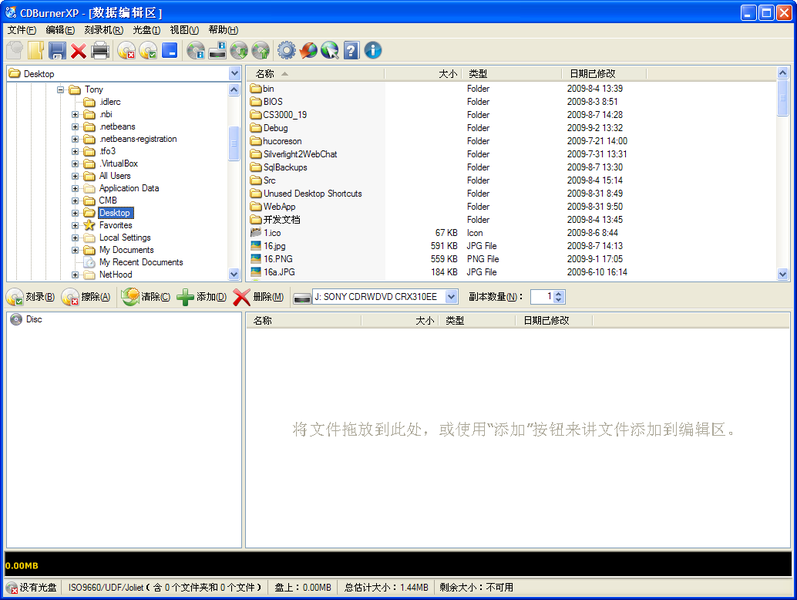The width and height of the screenshot is (797, 600).
Task: Click the 擦除(A) erase button
Action: coord(86,297)
